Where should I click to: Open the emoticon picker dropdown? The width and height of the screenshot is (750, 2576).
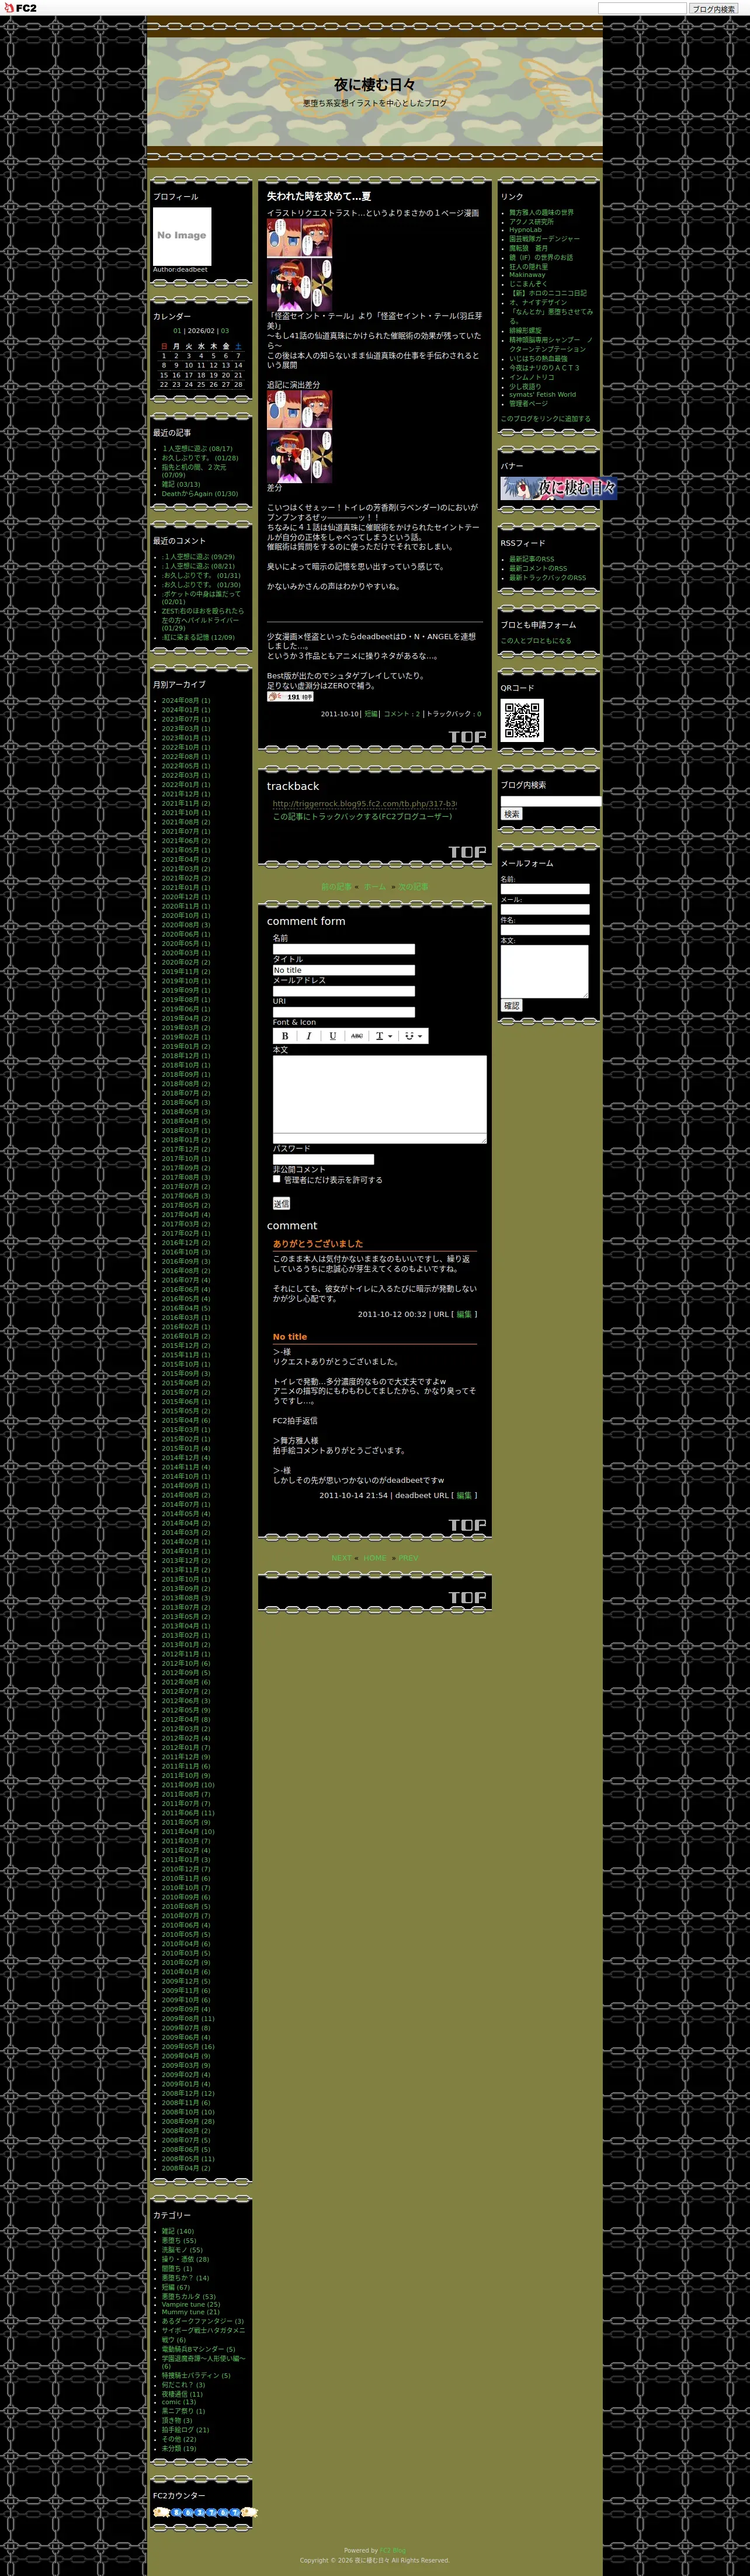[413, 1036]
